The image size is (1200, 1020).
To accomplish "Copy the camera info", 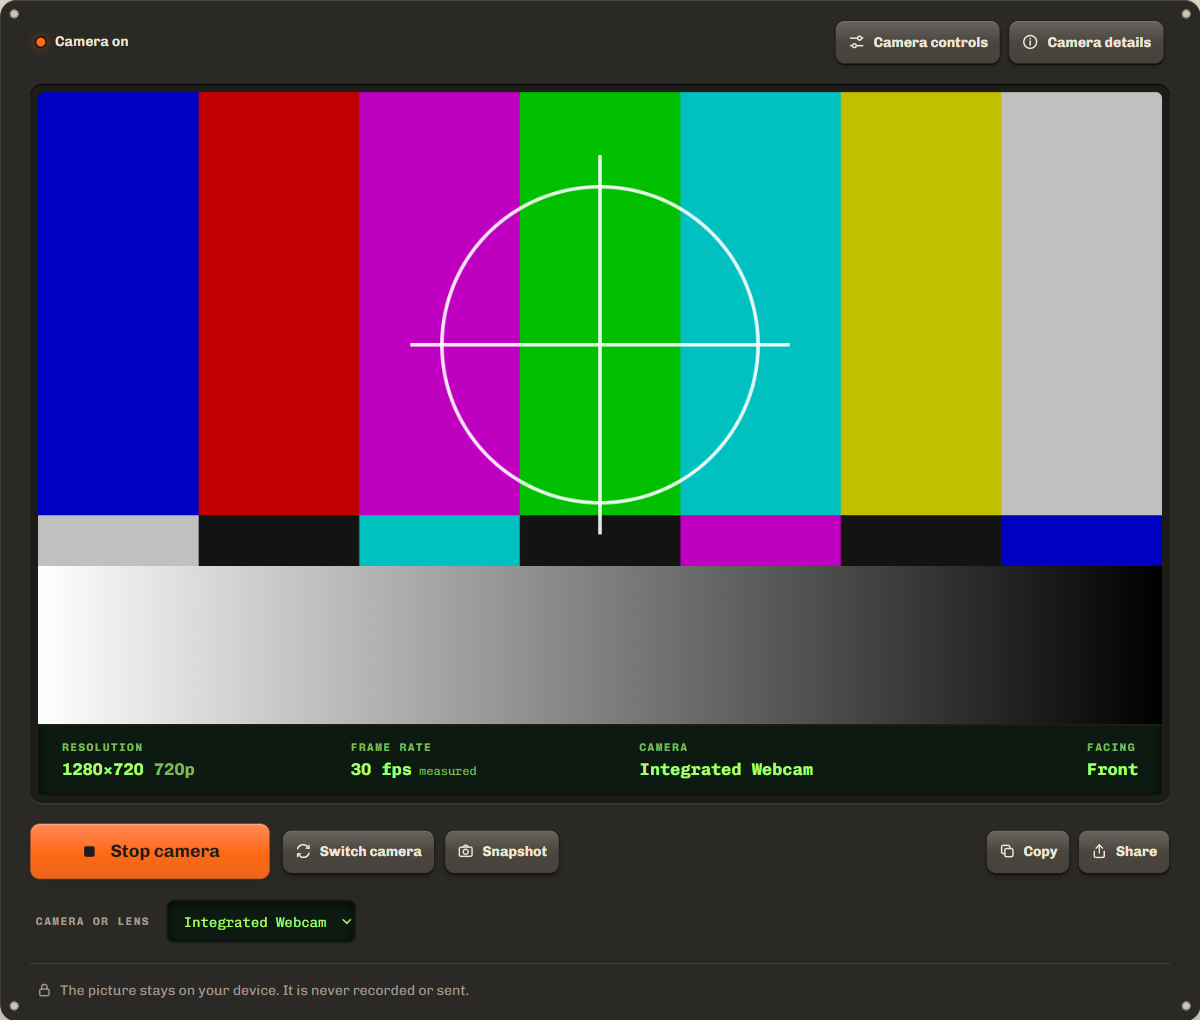I will click(1028, 852).
